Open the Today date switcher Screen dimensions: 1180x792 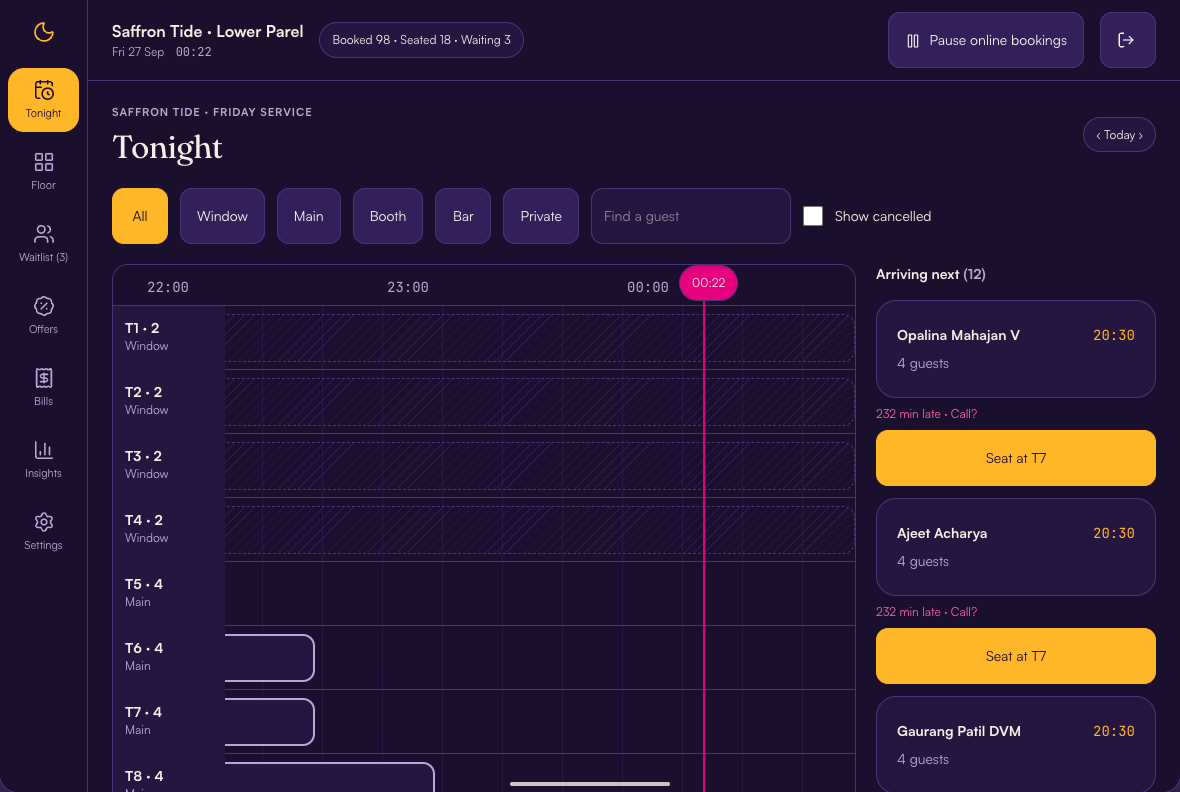click(x=1119, y=135)
